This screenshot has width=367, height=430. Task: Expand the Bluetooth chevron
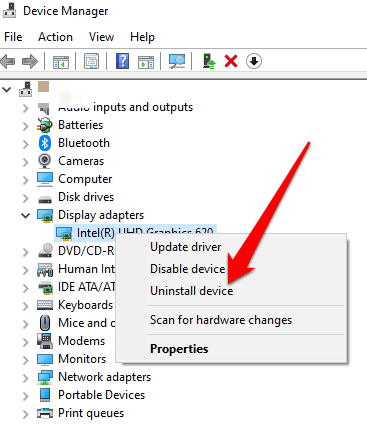point(26,144)
